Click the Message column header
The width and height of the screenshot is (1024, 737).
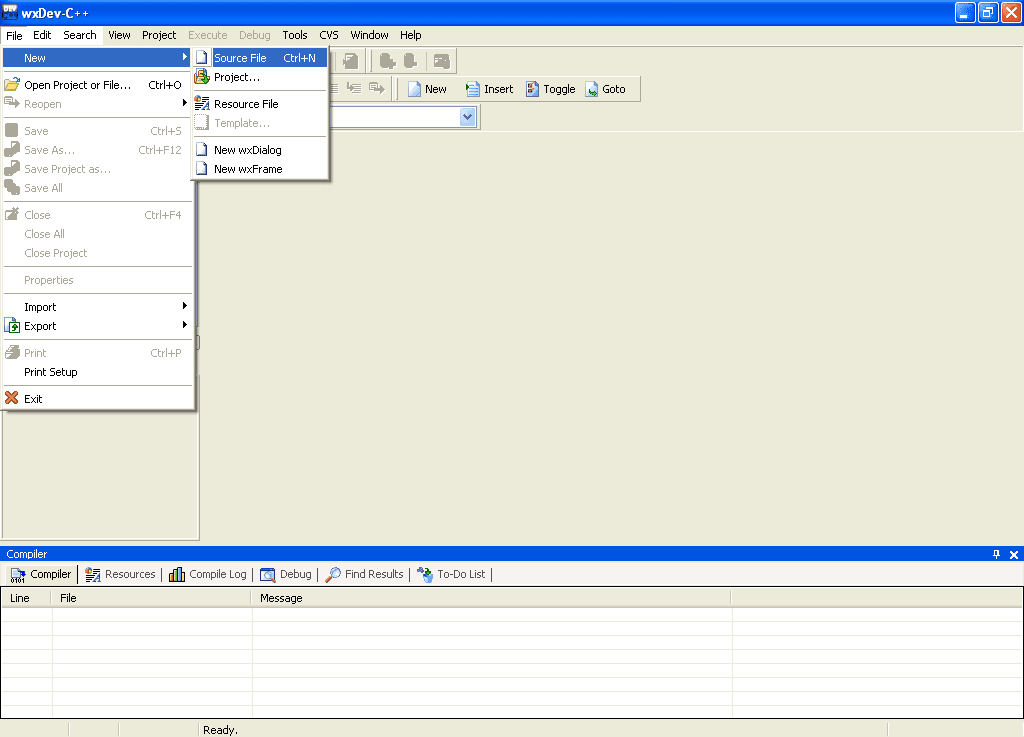coord(491,598)
